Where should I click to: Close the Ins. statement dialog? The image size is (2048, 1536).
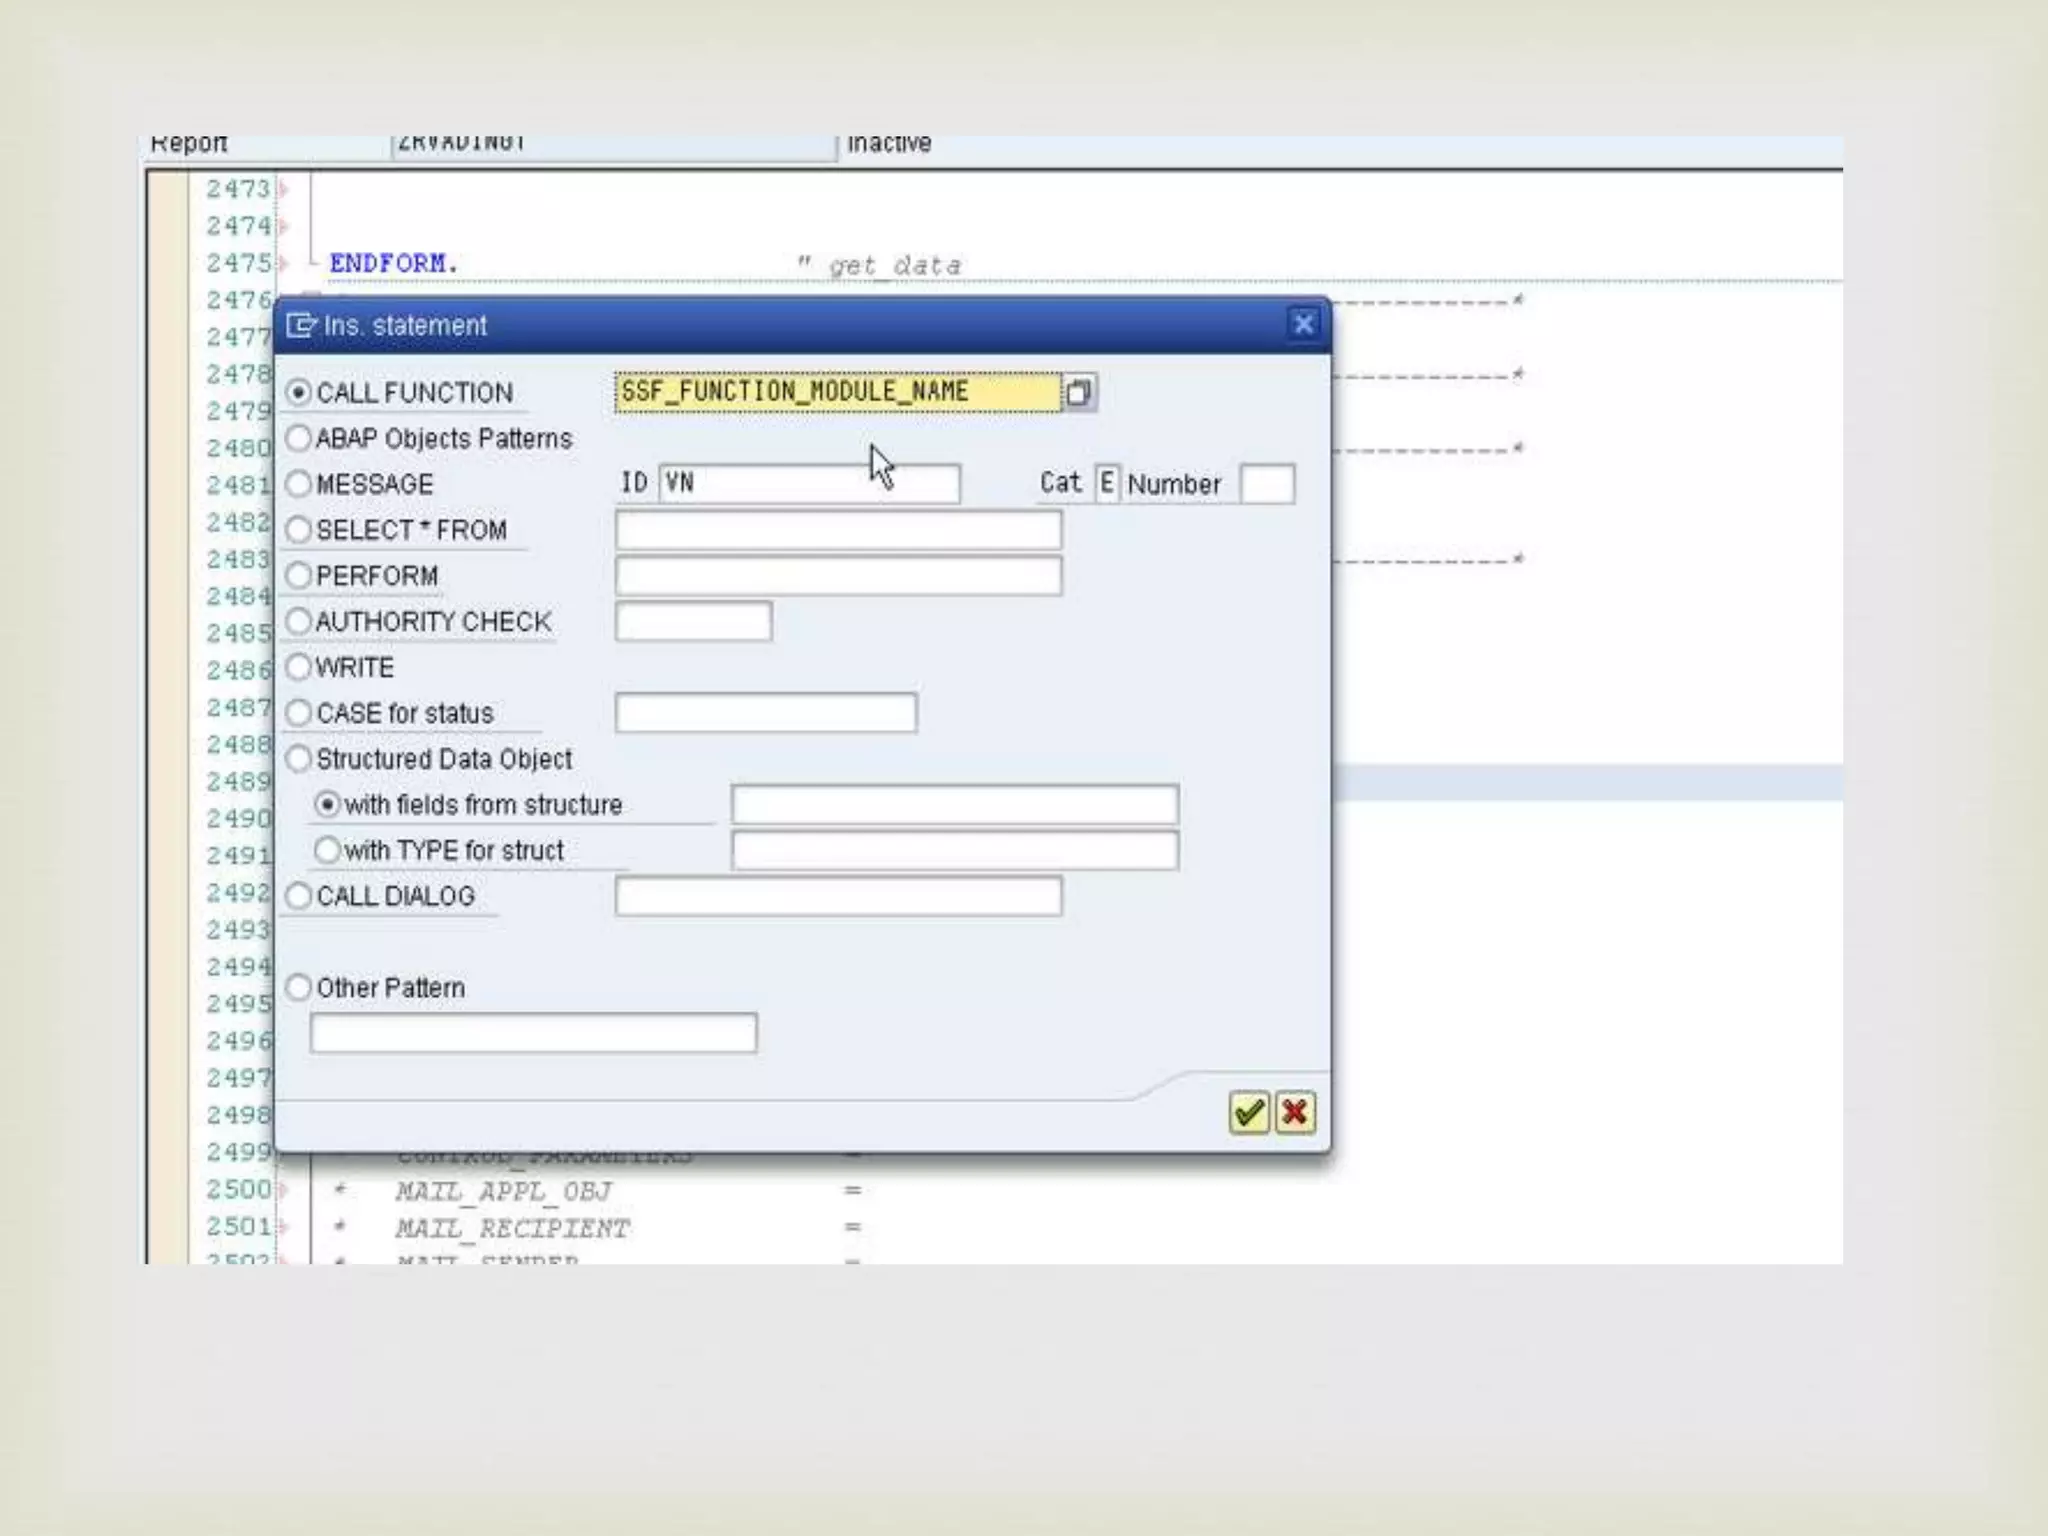coord(1303,324)
